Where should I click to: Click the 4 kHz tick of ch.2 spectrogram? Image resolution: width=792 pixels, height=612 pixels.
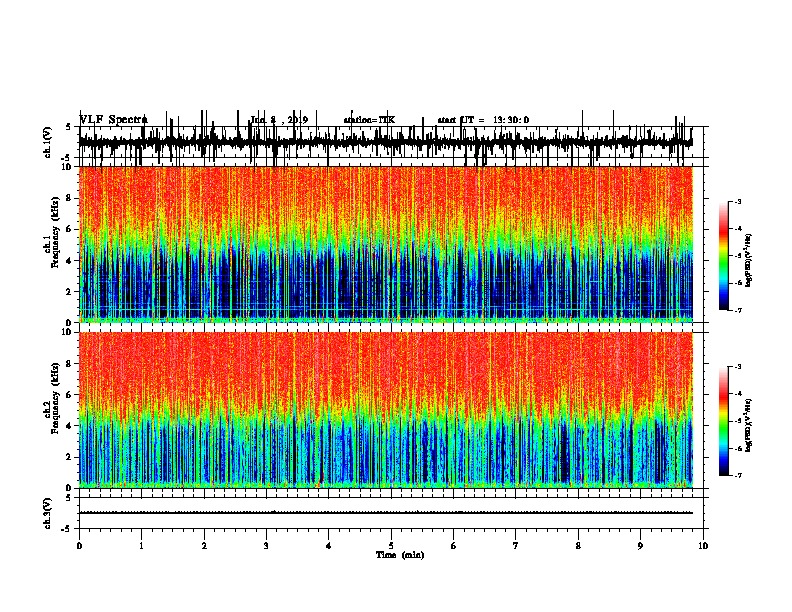[69, 426]
